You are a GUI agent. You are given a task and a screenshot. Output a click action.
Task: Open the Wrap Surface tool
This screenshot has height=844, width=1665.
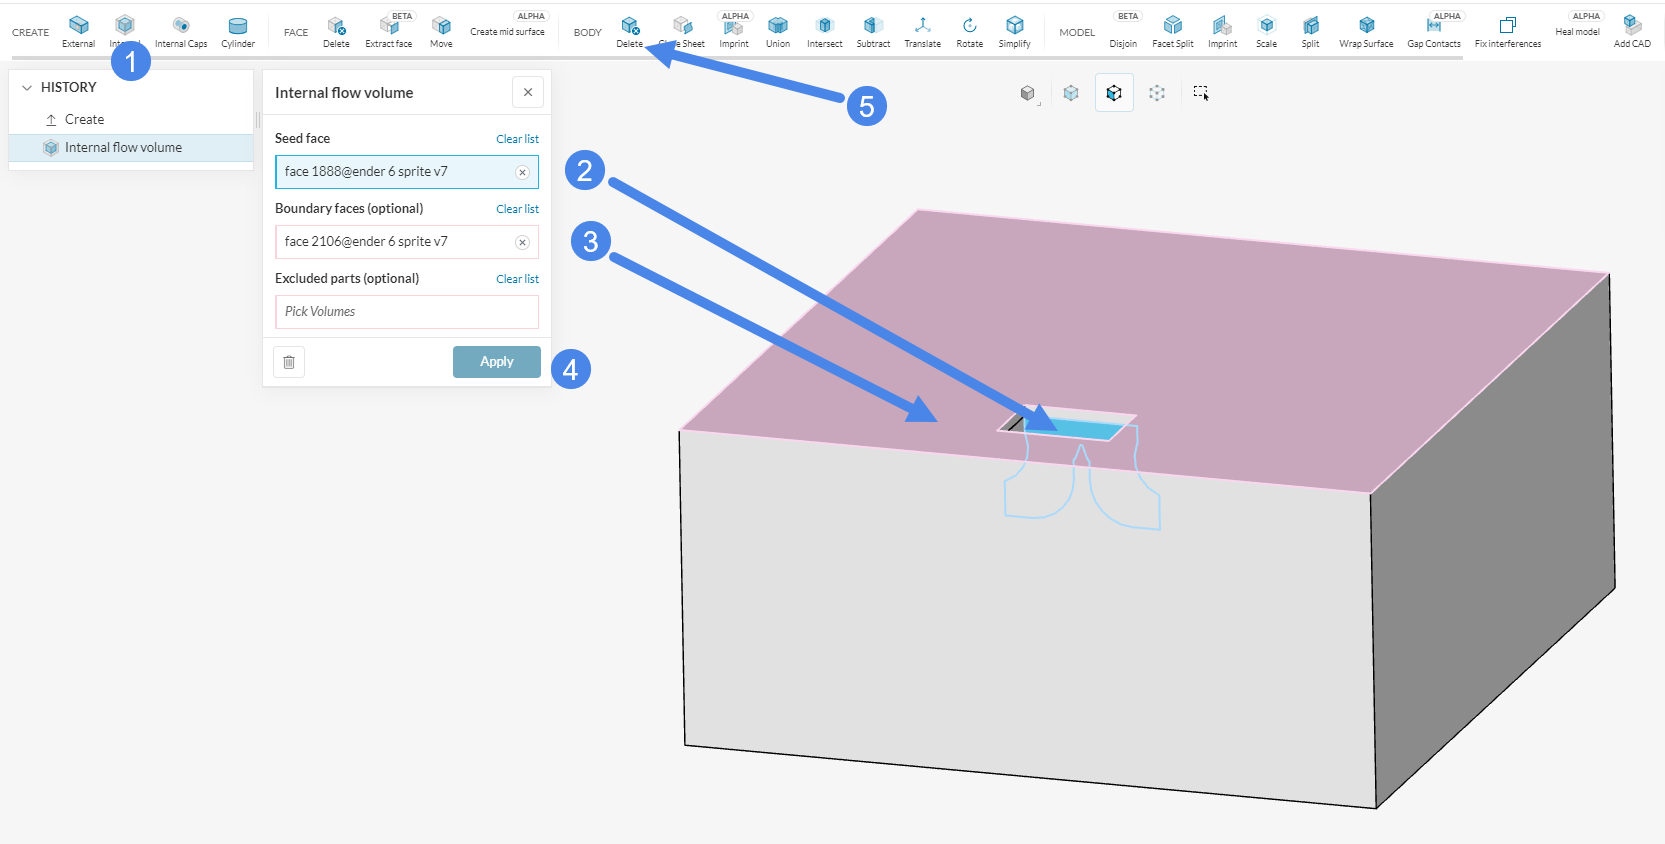(1366, 31)
